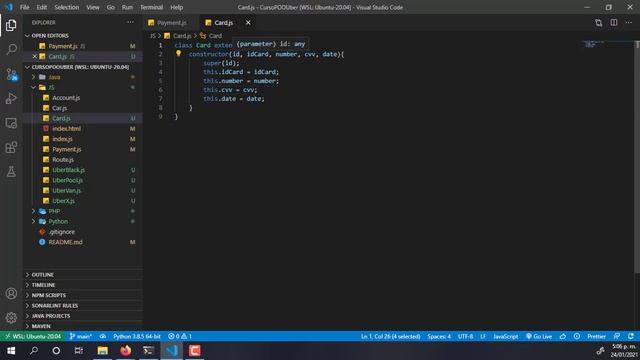Launch Firefox from the taskbar
This screenshot has width=640, height=360.
pyautogui.click(x=126, y=351)
